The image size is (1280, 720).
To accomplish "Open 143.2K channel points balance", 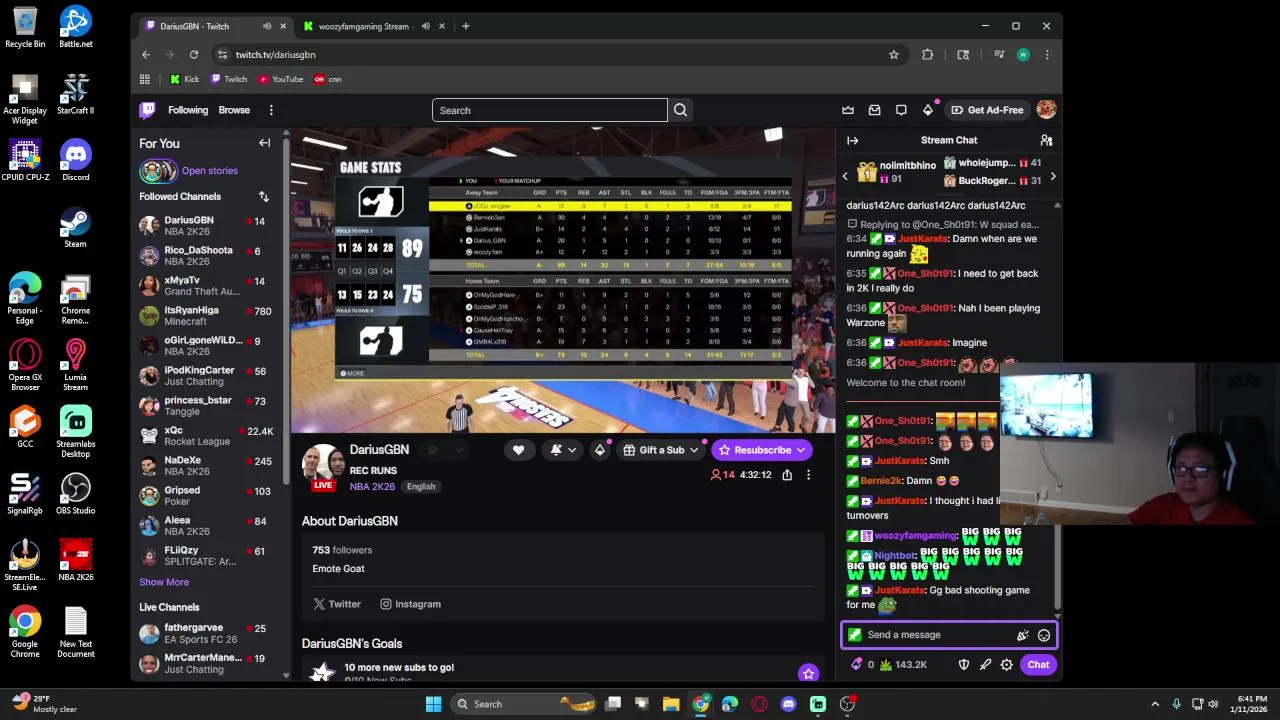I will click(903, 665).
